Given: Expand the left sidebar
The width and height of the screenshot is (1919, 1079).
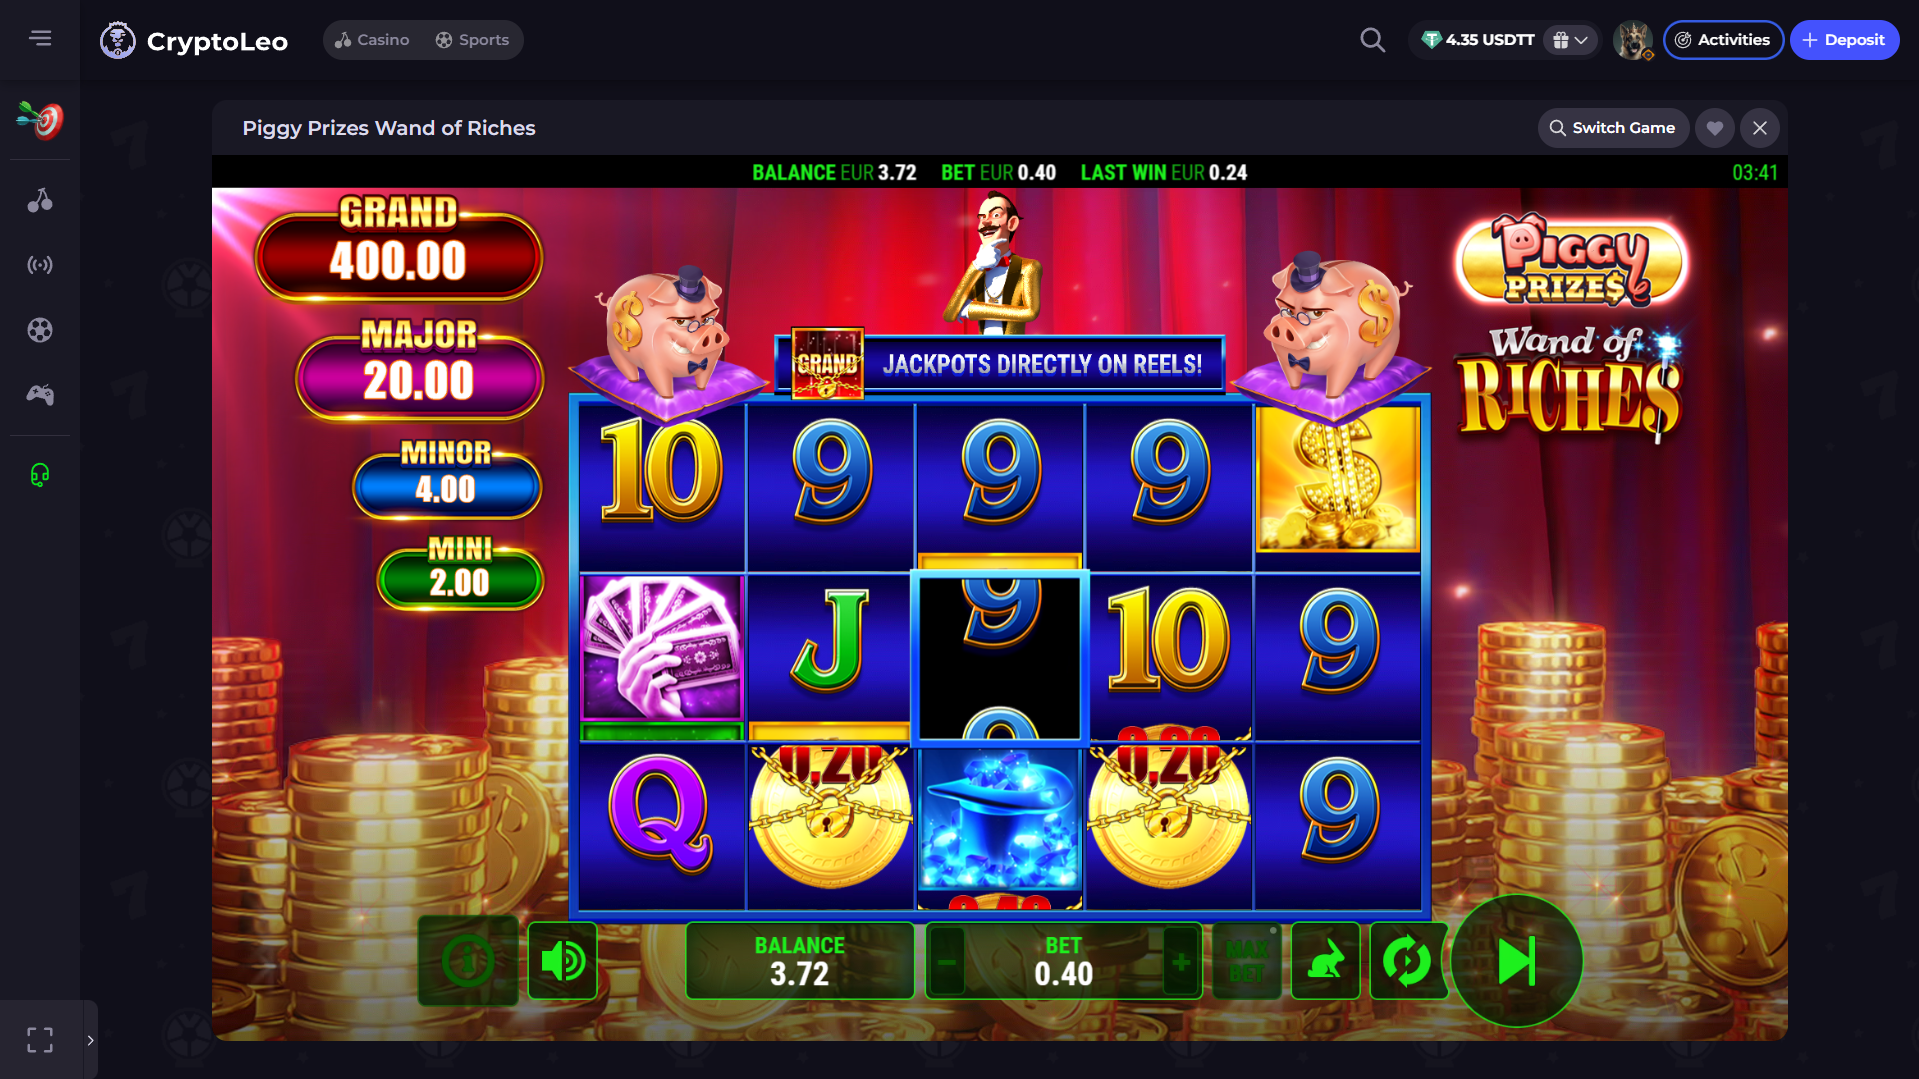Looking at the screenshot, I should pyautogui.click(x=90, y=1040).
